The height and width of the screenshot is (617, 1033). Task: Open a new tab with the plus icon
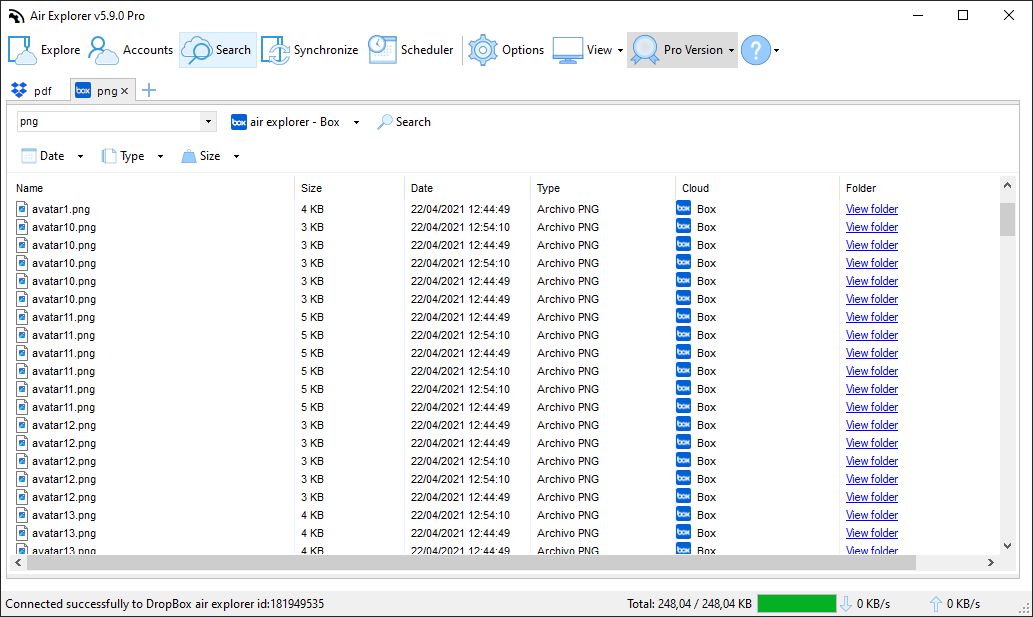pos(148,89)
